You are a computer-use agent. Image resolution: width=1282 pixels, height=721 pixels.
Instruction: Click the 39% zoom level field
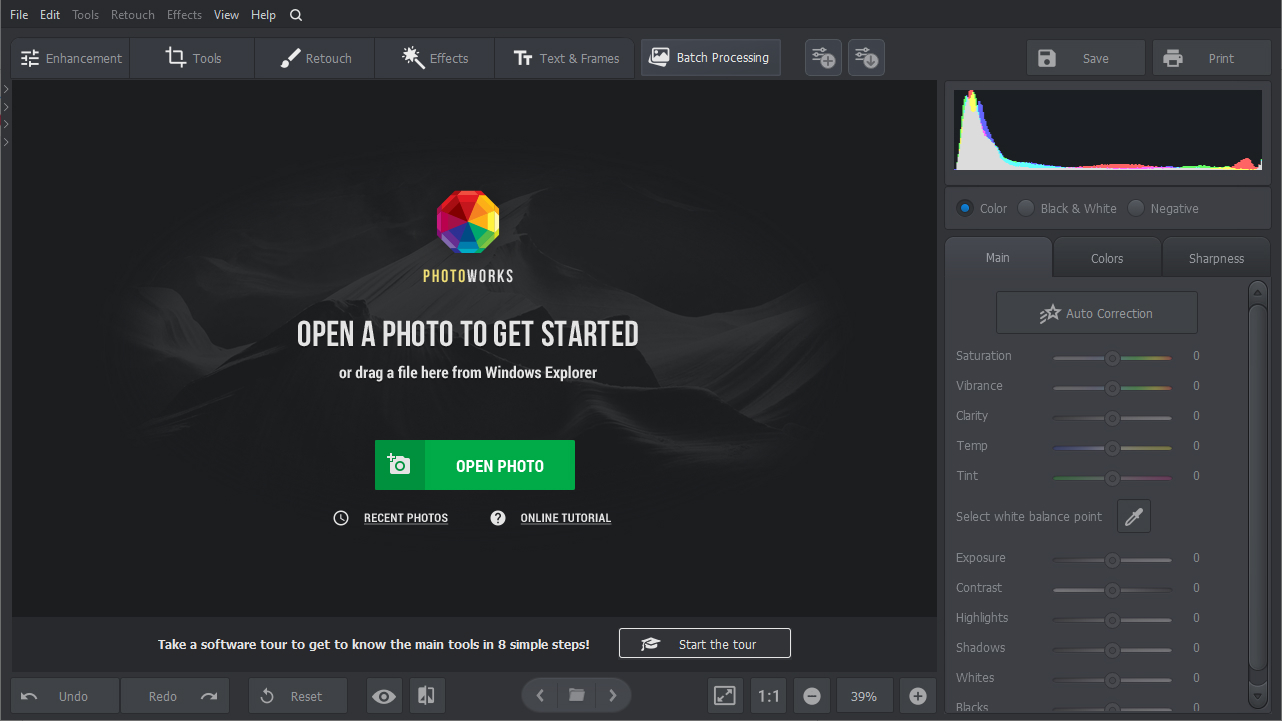(864, 696)
